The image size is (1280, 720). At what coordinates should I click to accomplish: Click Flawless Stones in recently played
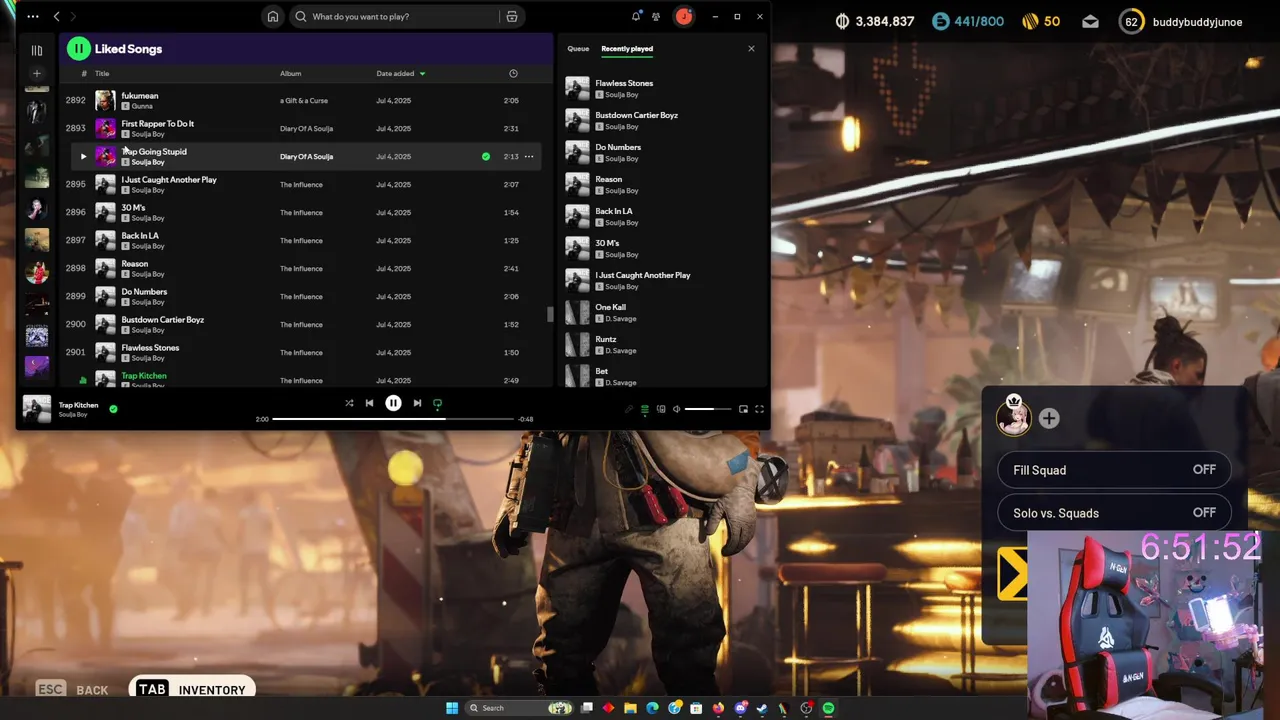coord(624,83)
